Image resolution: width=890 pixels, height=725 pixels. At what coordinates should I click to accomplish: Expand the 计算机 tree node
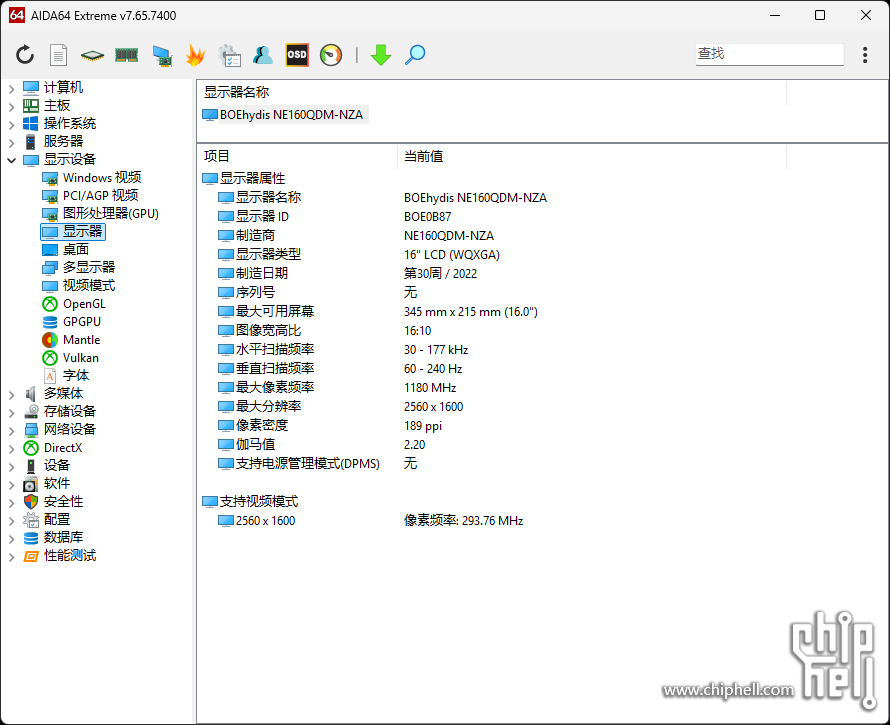coord(11,88)
